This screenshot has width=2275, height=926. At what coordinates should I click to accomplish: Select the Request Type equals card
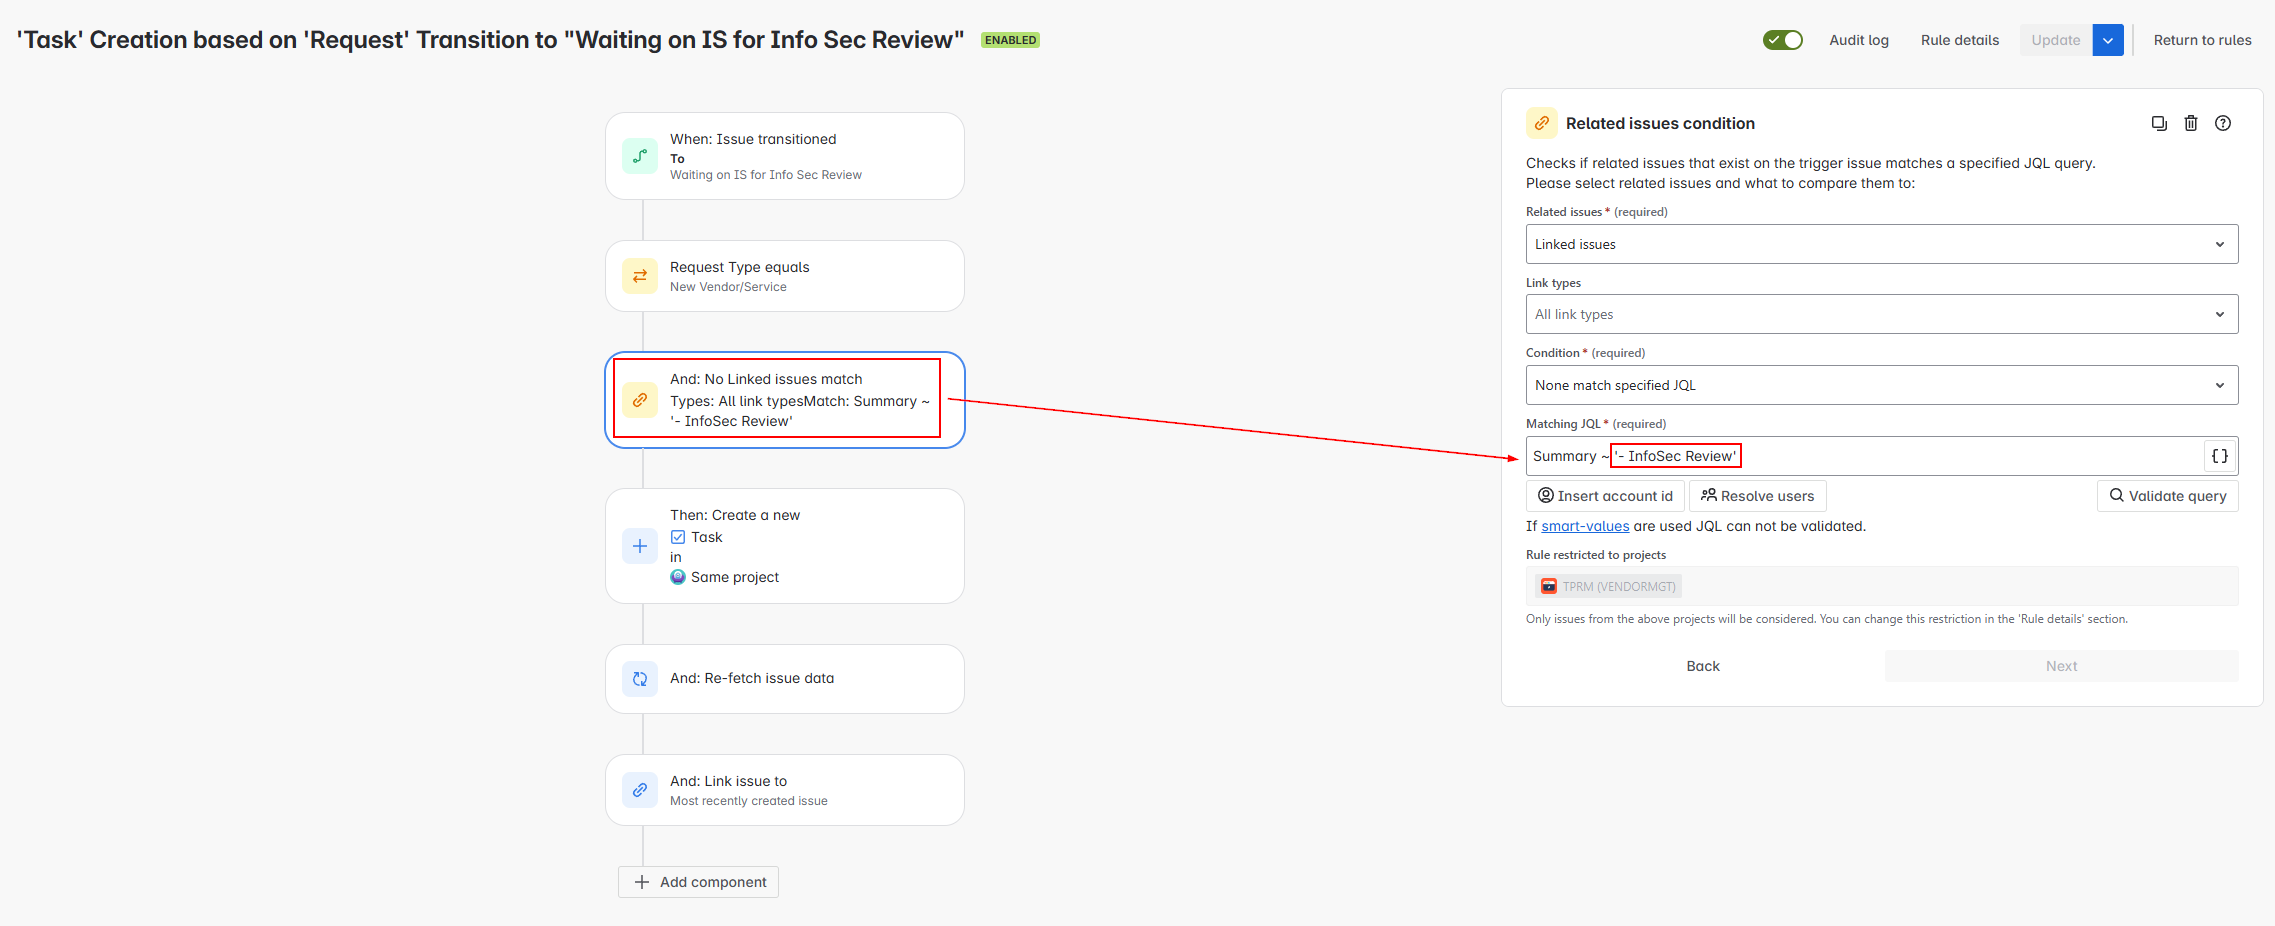click(785, 276)
